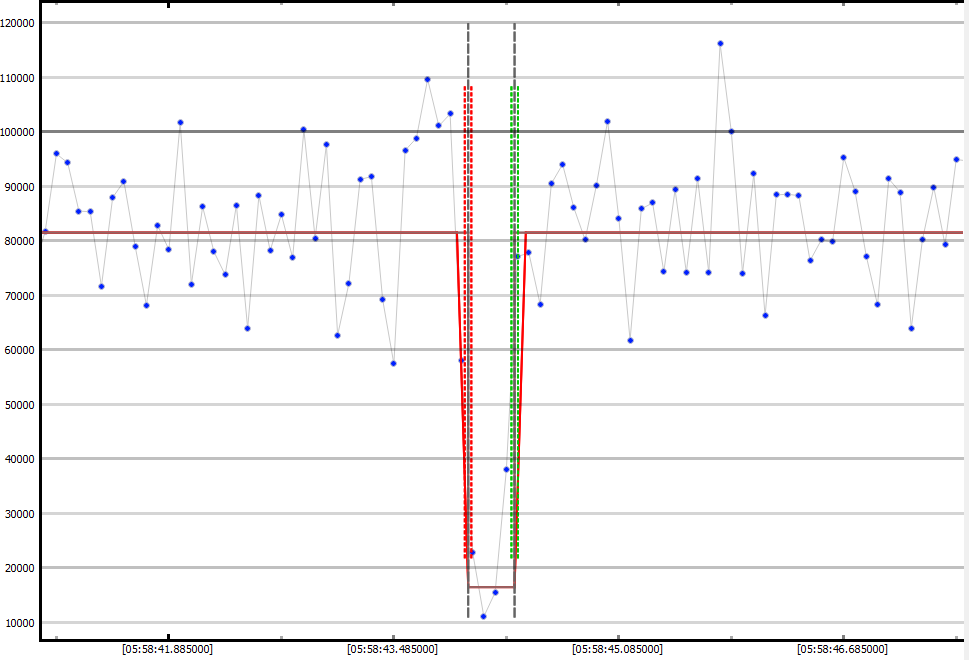
Task: Select the lowest data point near 11000
Action: (x=483, y=616)
